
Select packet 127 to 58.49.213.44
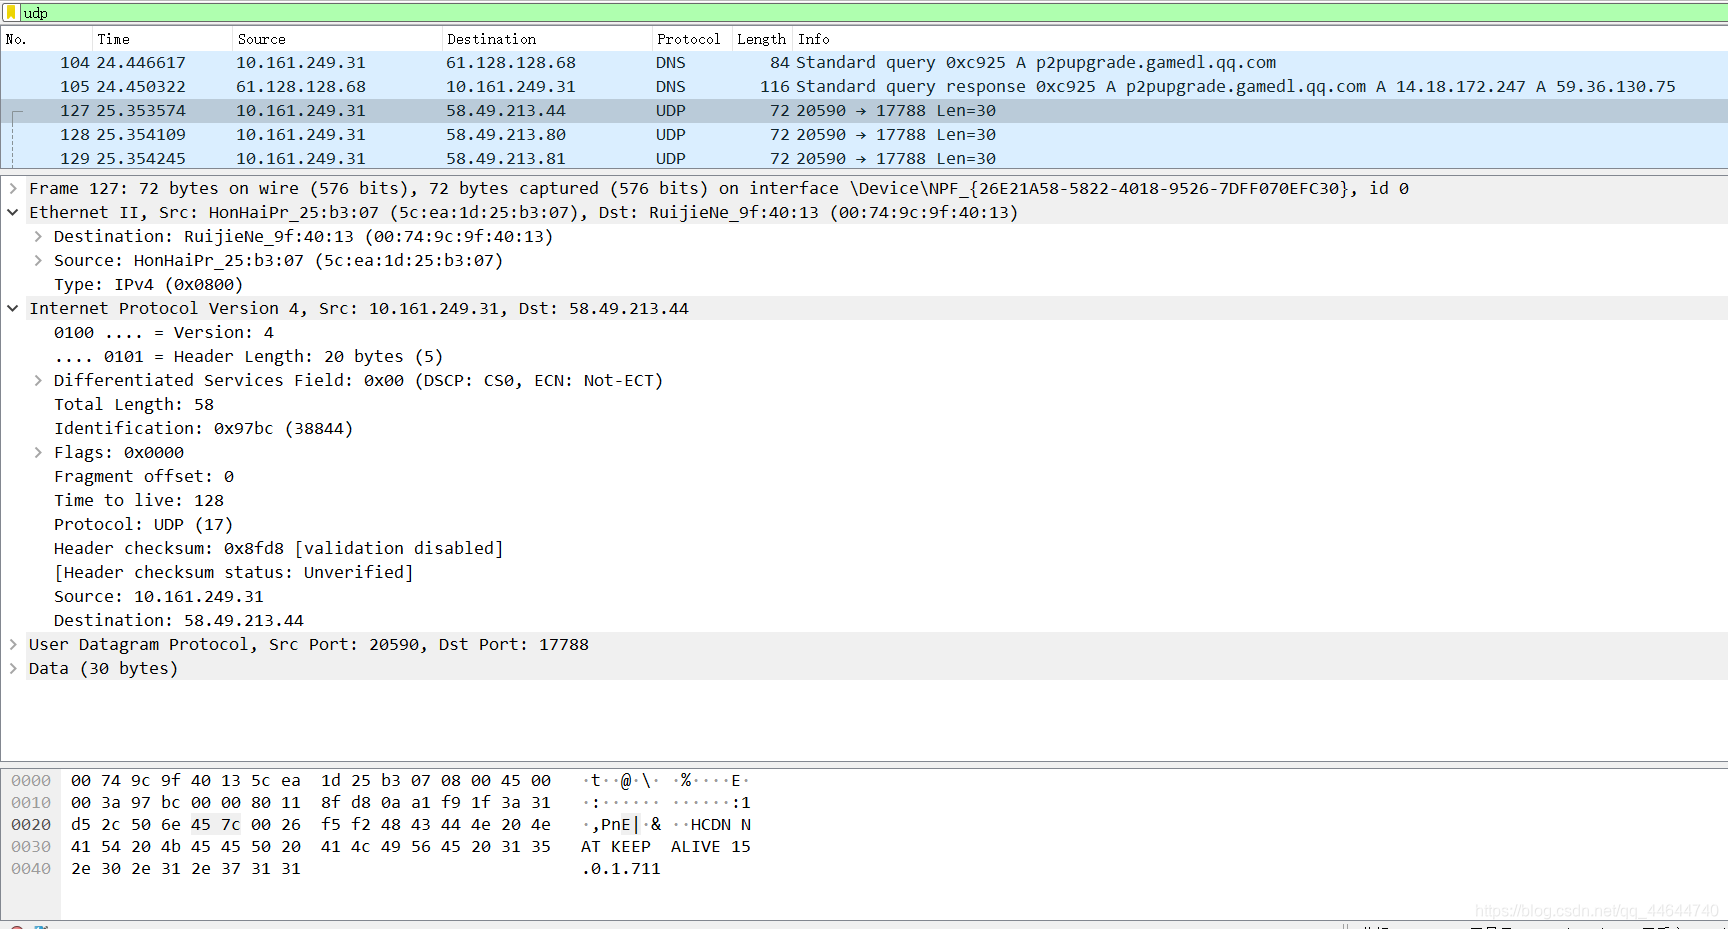coord(864,110)
